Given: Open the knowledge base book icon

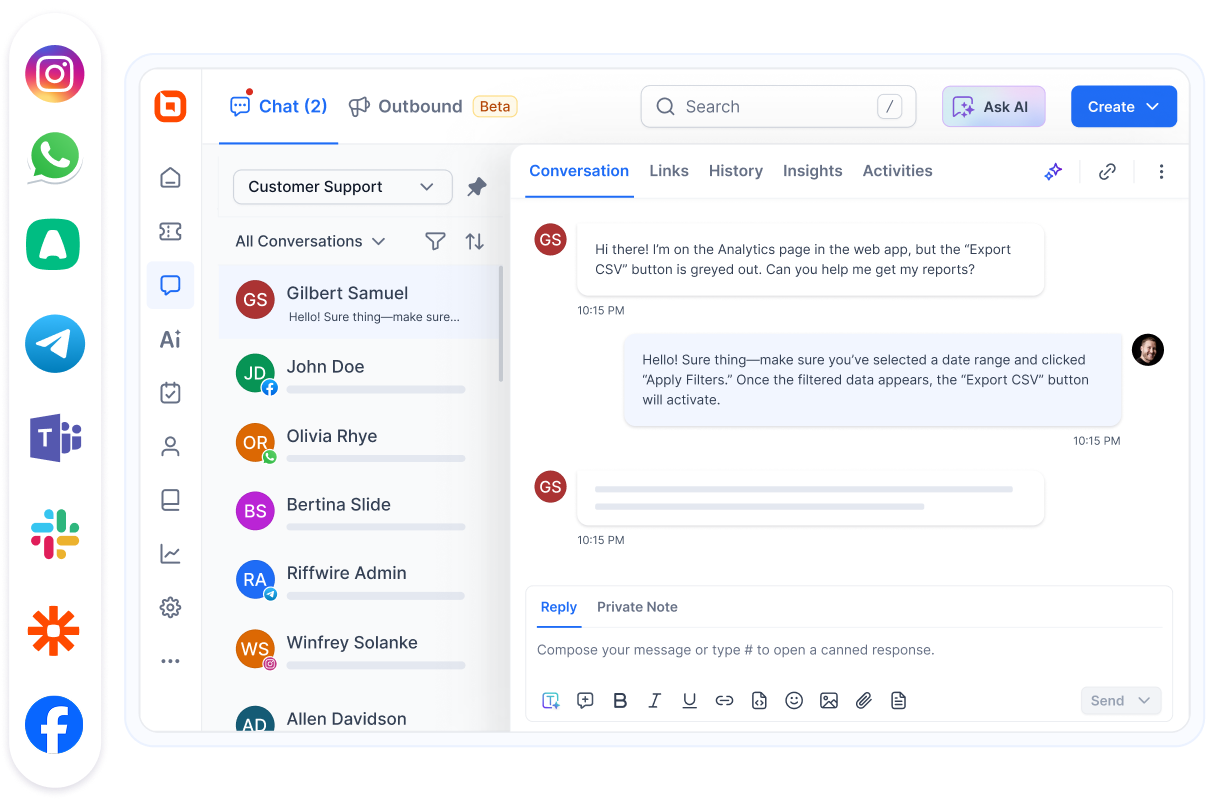Looking at the screenshot, I should [170, 500].
